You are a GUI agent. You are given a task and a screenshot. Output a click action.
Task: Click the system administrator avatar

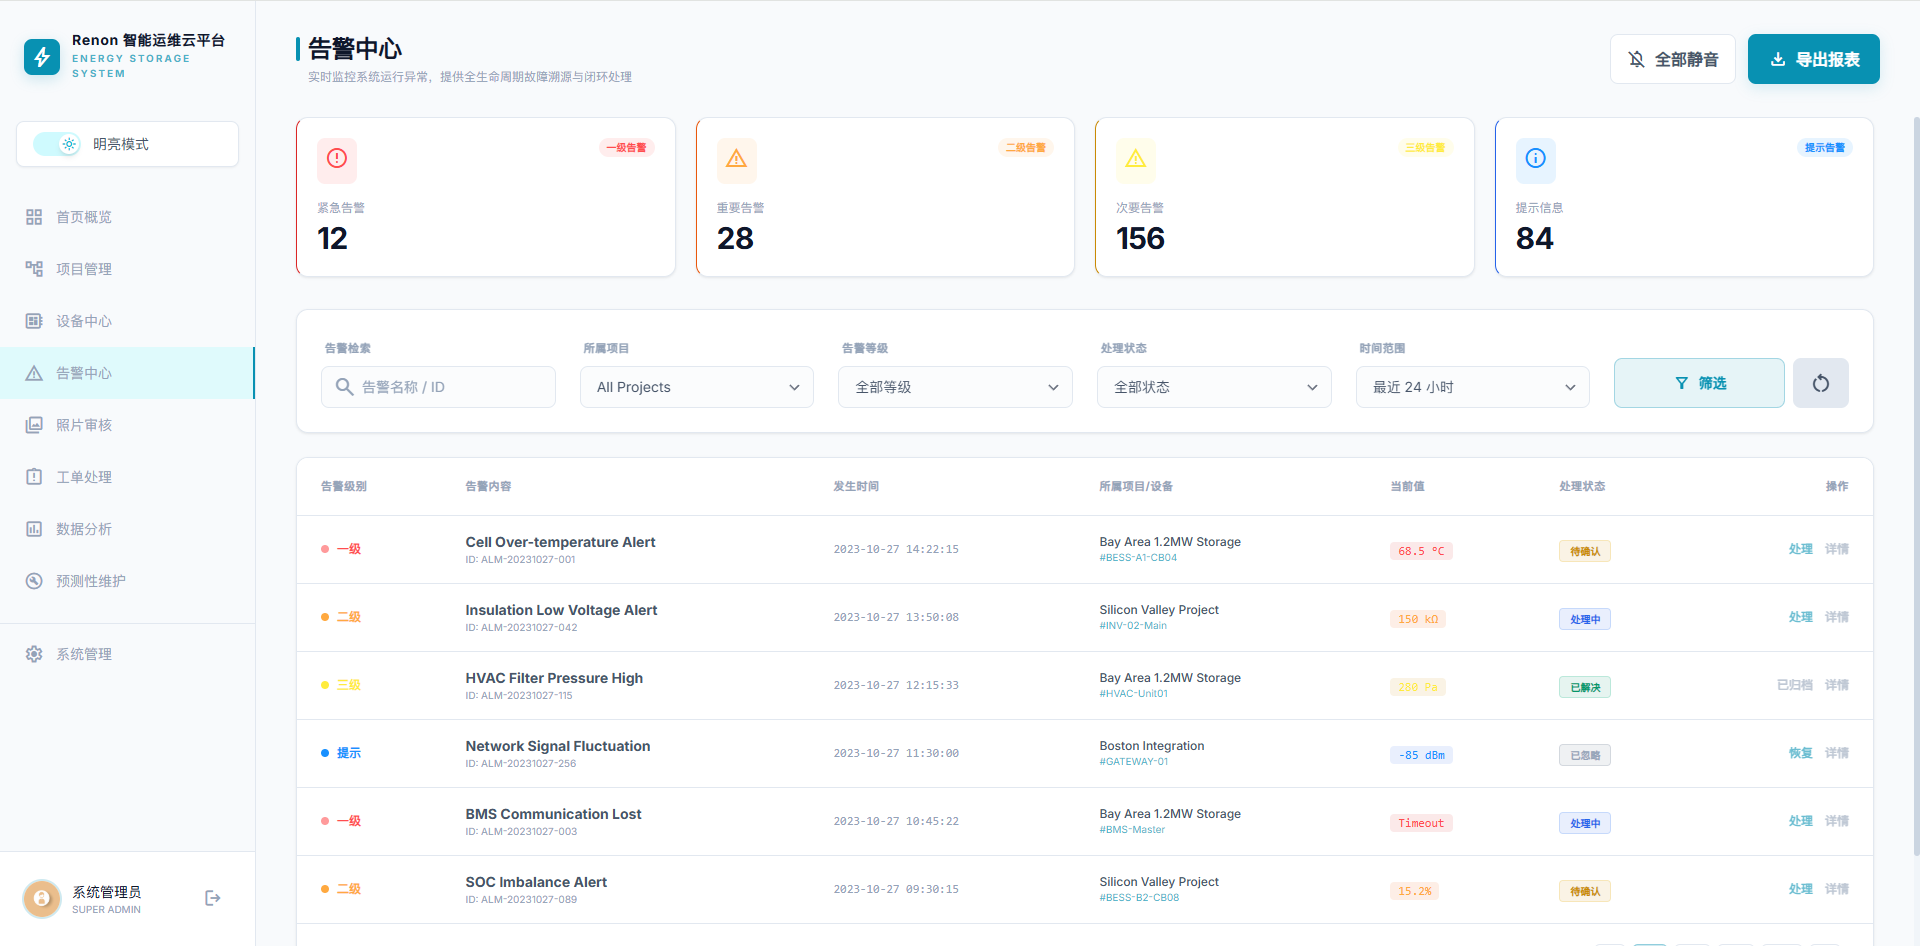pos(42,898)
